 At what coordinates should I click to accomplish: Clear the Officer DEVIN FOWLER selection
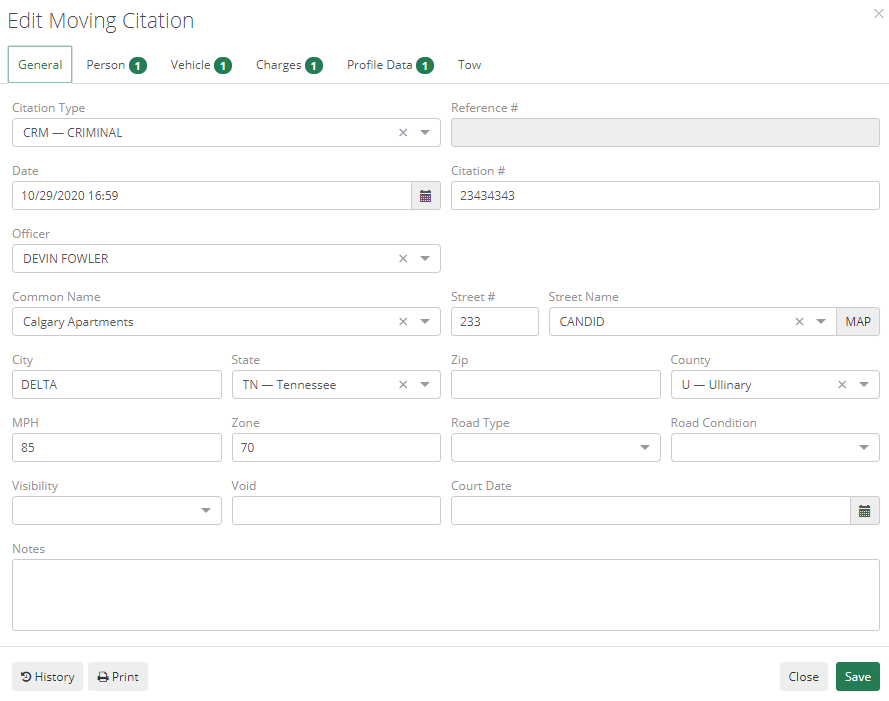403,259
